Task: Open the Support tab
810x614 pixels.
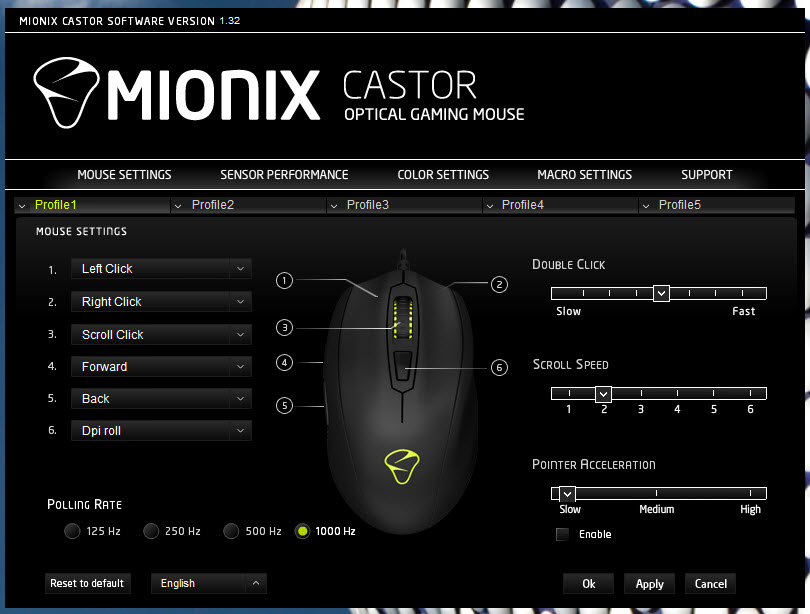Action: (x=707, y=175)
